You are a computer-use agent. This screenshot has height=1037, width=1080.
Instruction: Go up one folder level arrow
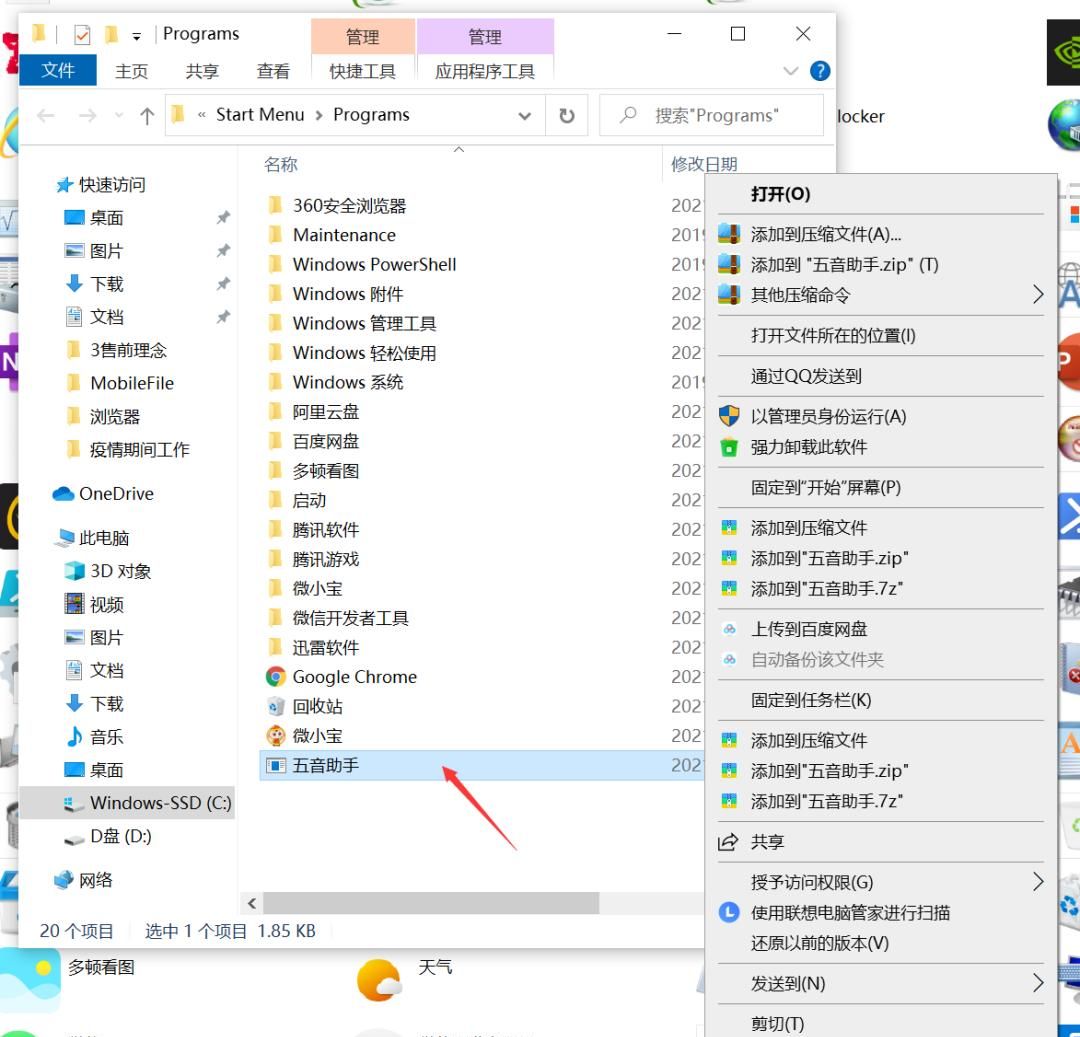[x=147, y=116]
